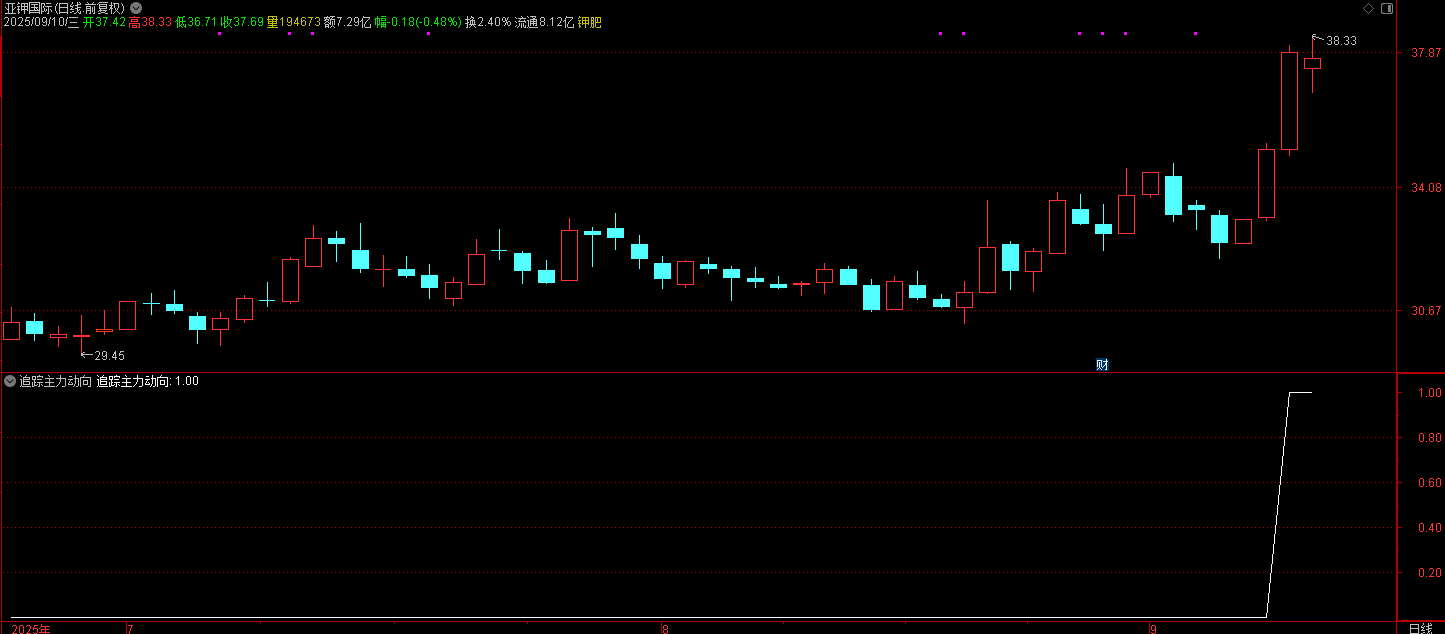Screen dimensions: 1445x634
Task: Click the 收37.69 close value in header
Action: [x=242, y=22]
